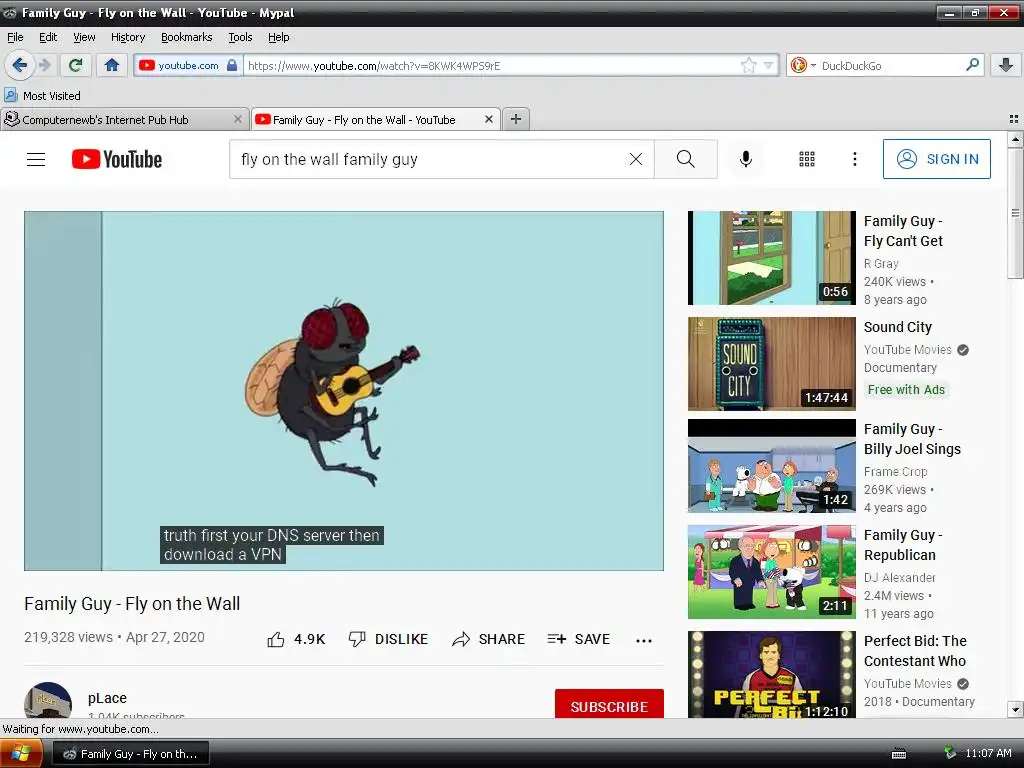1024x768 pixels.
Task: Open the Edit menu
Action: pos(48,37)
